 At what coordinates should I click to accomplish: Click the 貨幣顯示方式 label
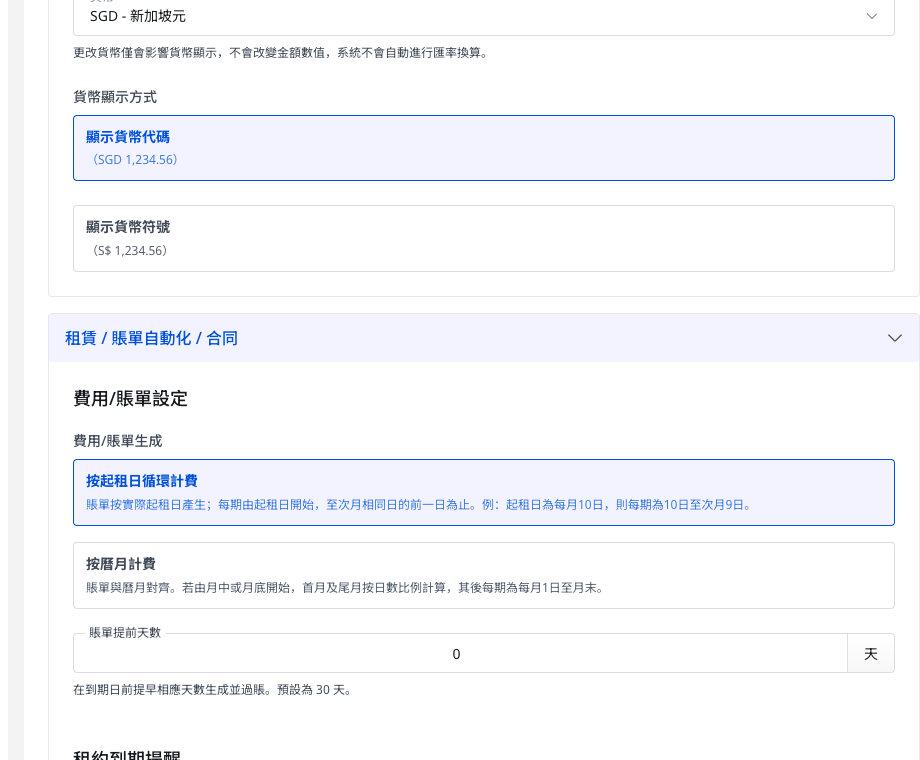[115, 97]
